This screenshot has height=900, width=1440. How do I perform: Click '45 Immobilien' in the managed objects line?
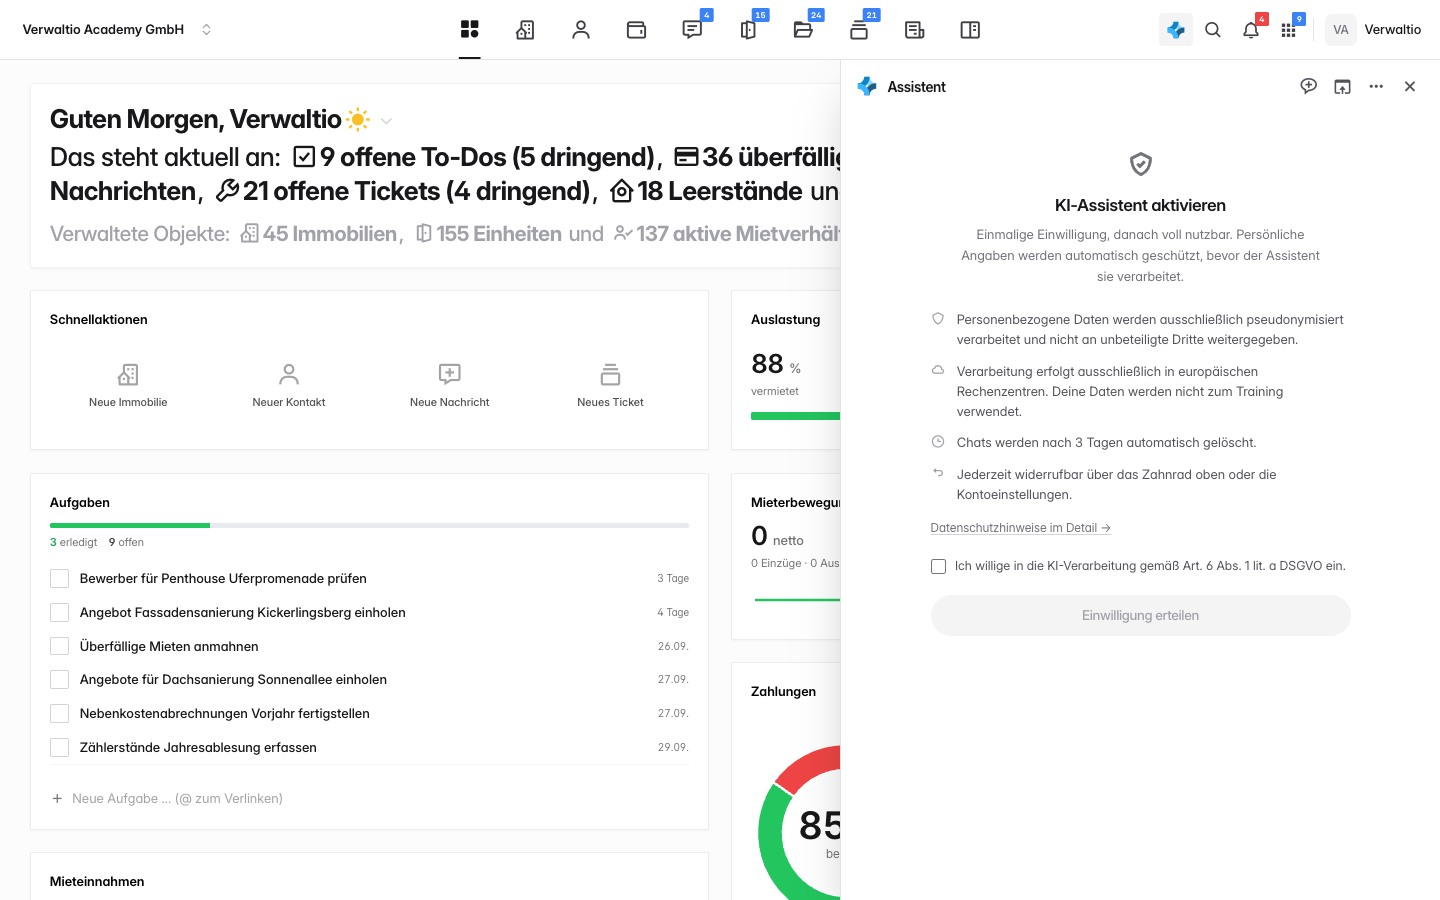pos(319,234)
